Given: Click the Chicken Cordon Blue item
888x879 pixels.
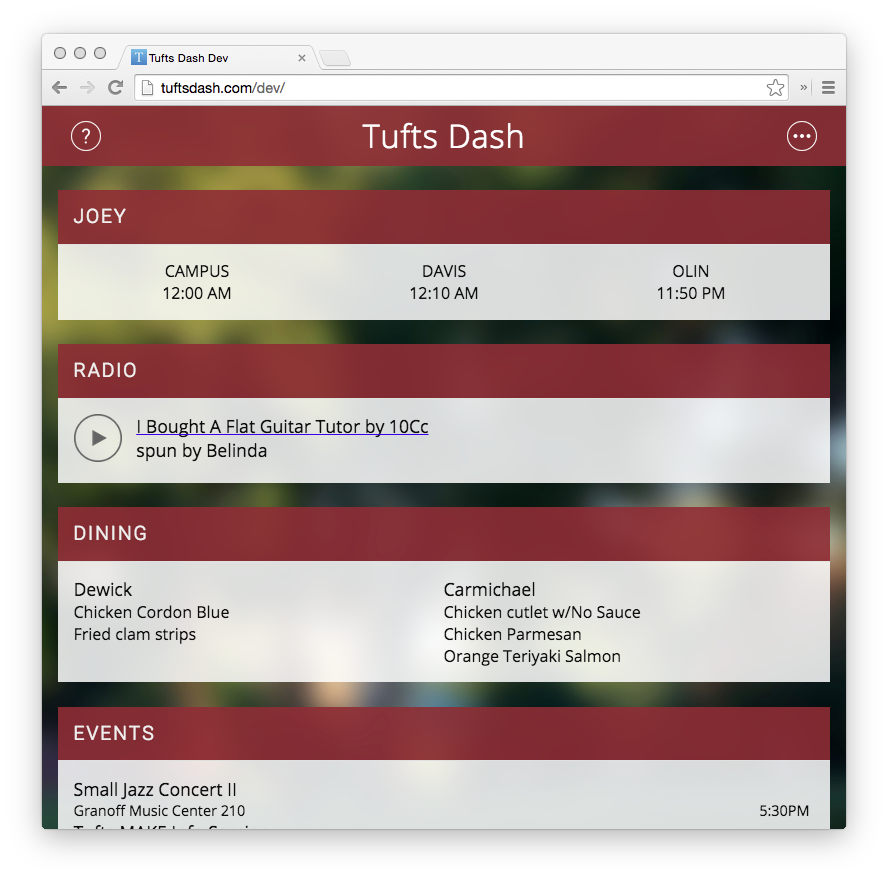Looking at the screenshot, I should point(152,612).
